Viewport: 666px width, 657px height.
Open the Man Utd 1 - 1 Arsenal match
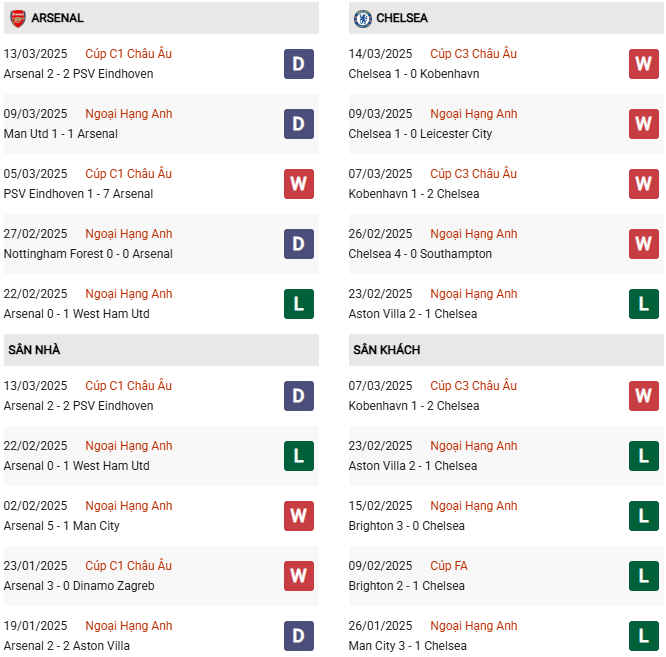[x=61, y=134]
